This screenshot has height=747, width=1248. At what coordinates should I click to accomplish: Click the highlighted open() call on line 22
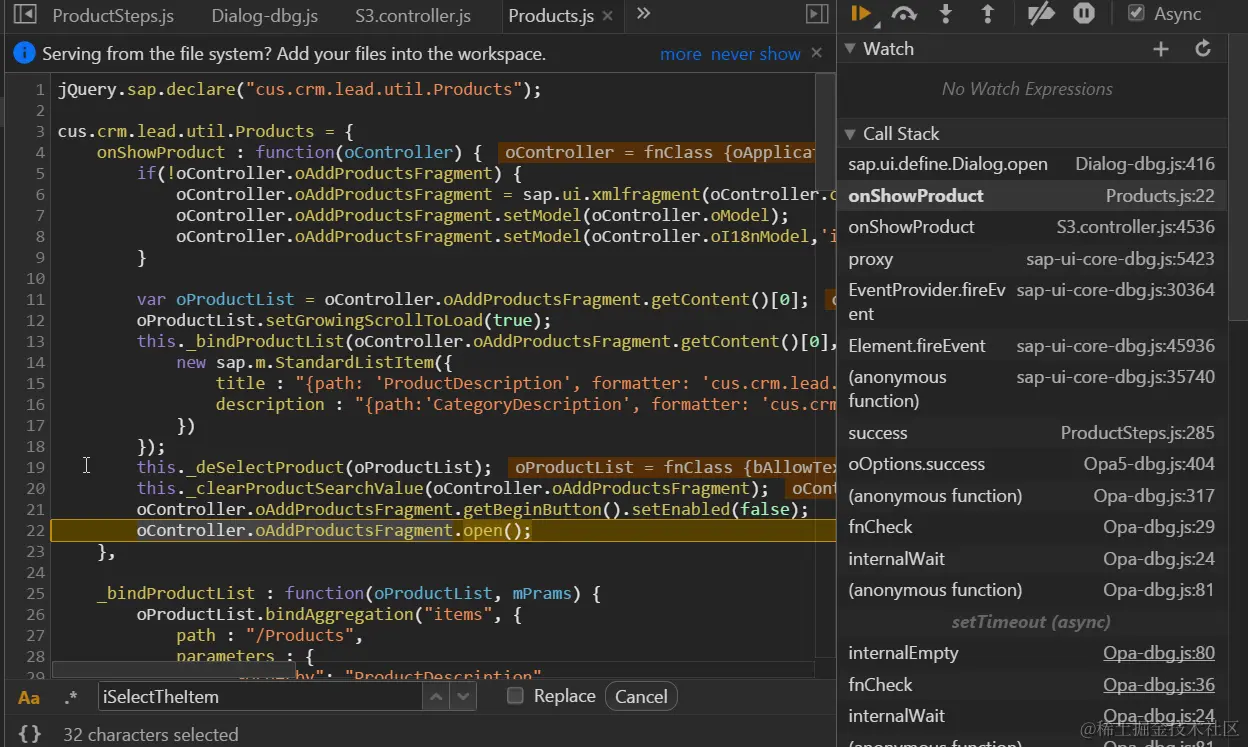497,531
